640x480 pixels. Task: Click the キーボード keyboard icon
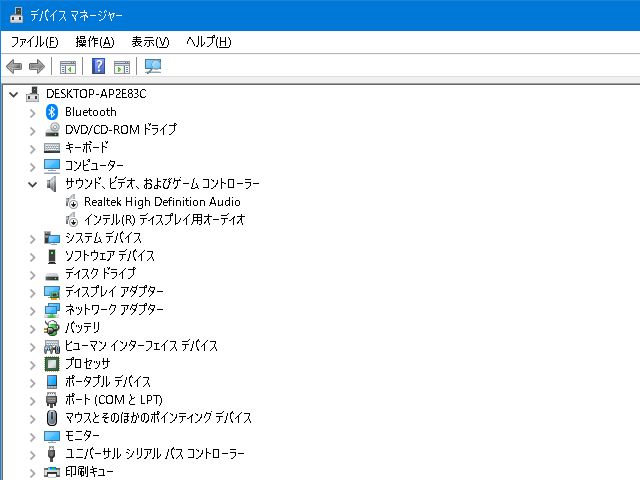tap(53, 148)
